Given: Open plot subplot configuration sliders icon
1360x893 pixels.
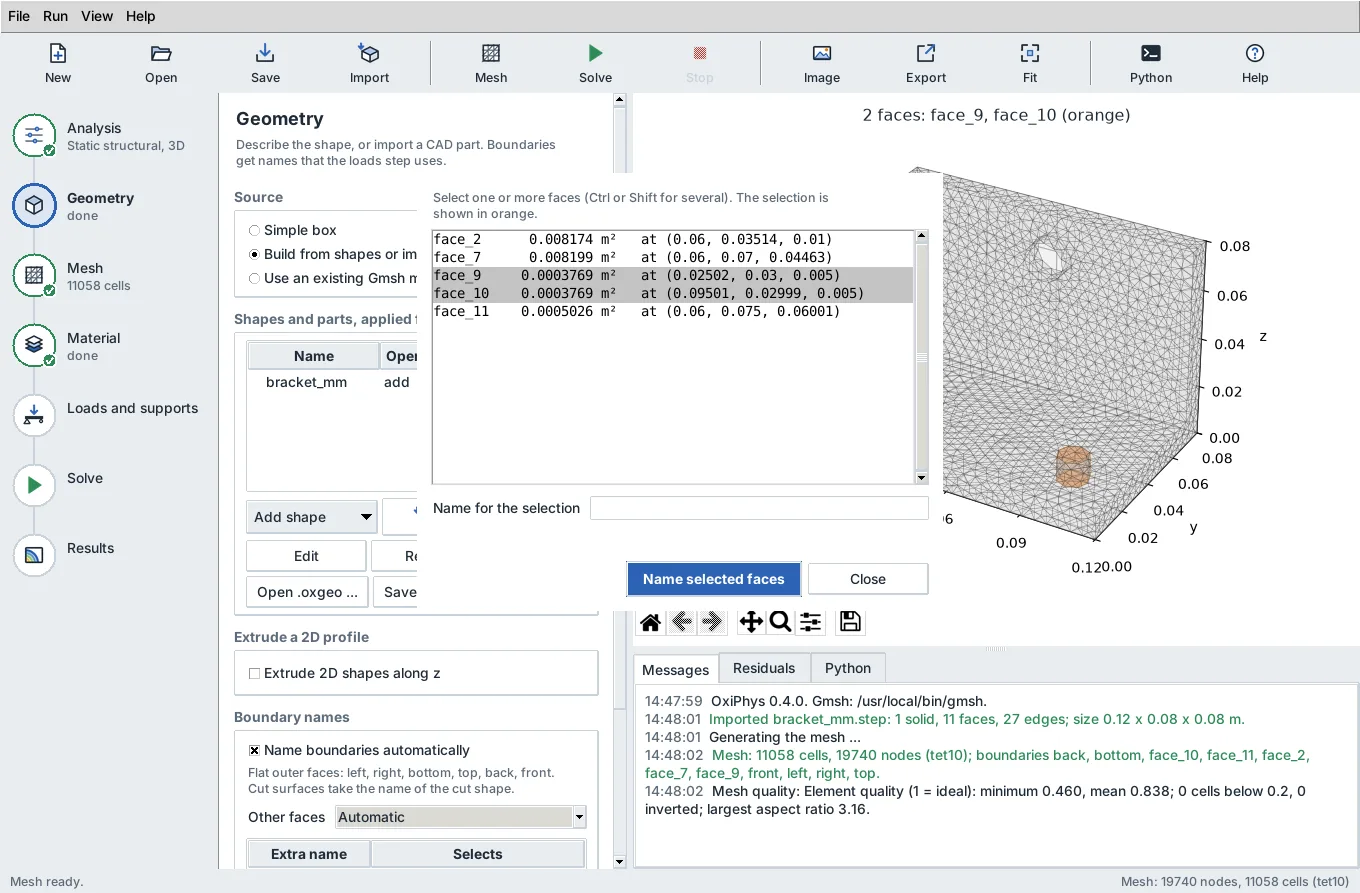Looking at the screenshot, I should point(810,622).
